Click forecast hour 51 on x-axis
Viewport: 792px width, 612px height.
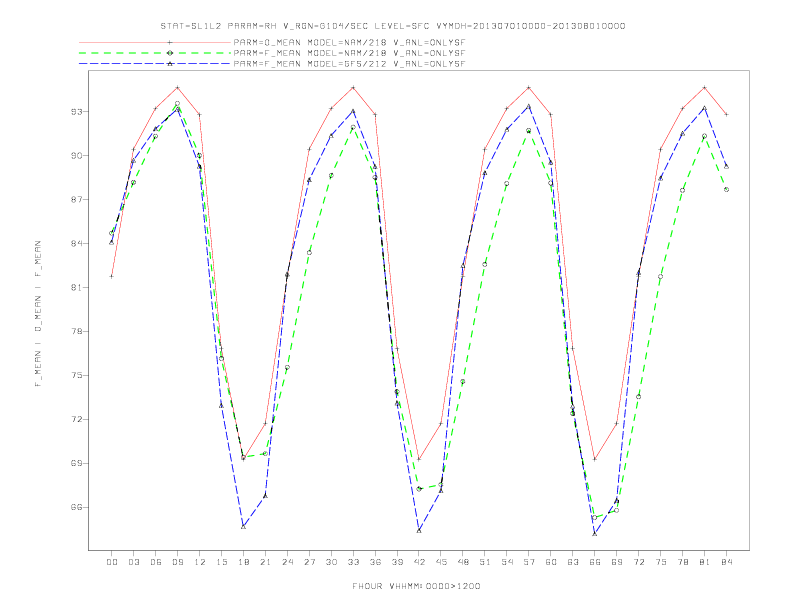tap(485, 562)
